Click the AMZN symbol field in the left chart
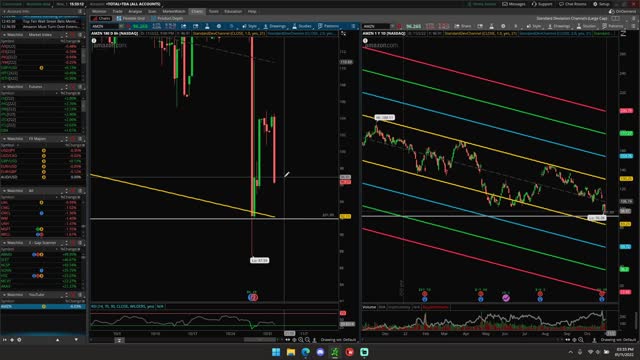This screenshot has width=640, height=360. pos(104,26)
